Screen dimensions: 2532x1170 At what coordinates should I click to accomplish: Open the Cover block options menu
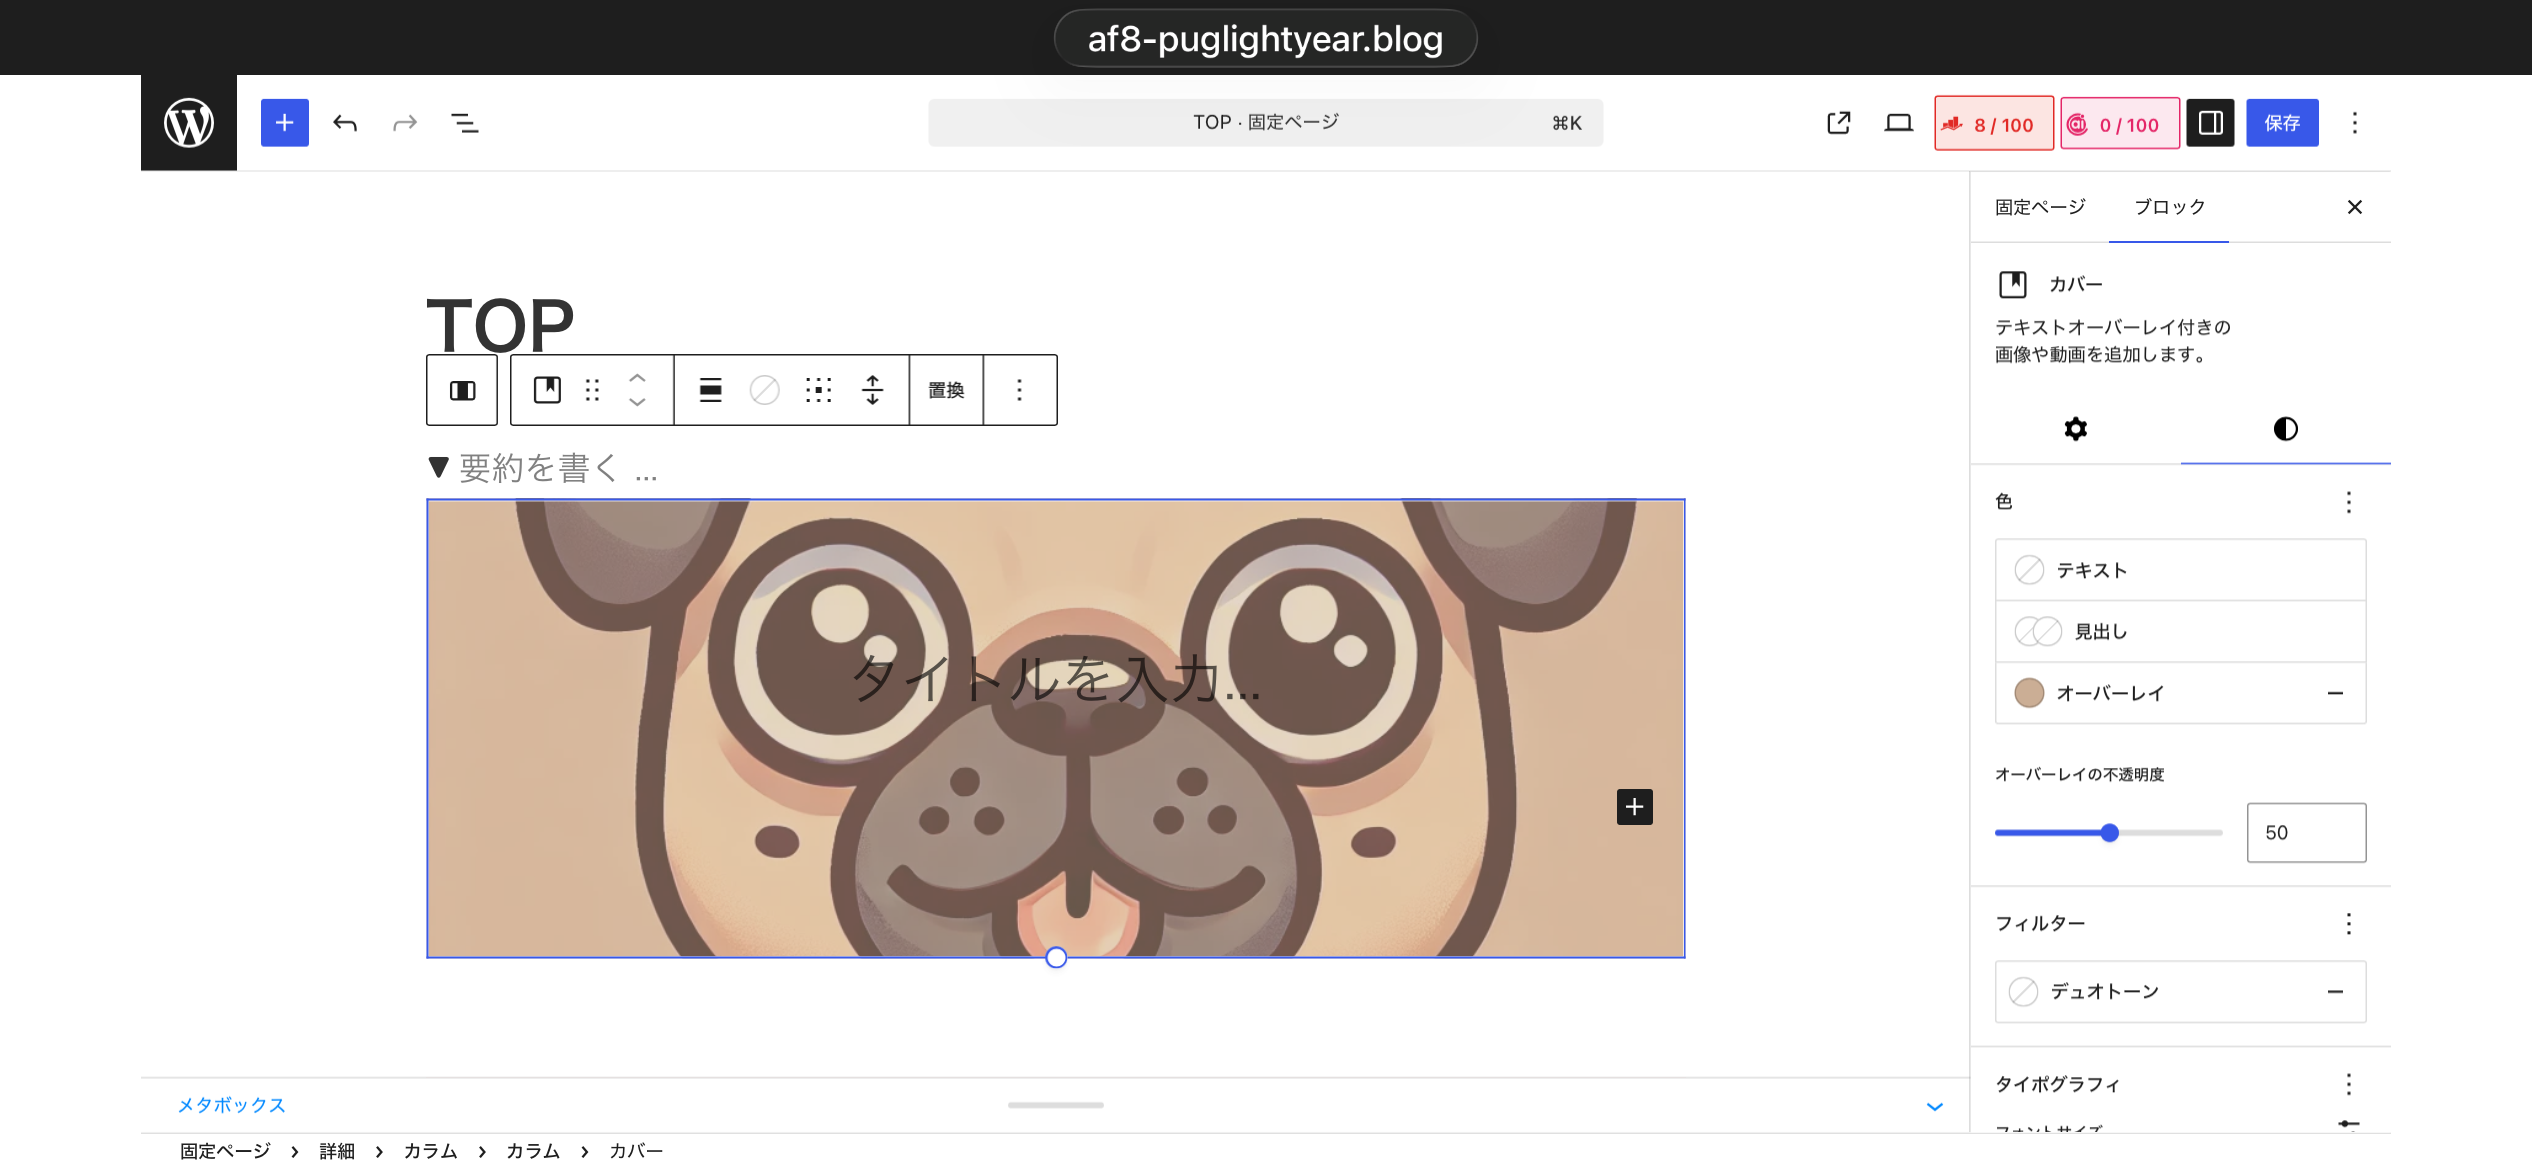coord(1019,390)
